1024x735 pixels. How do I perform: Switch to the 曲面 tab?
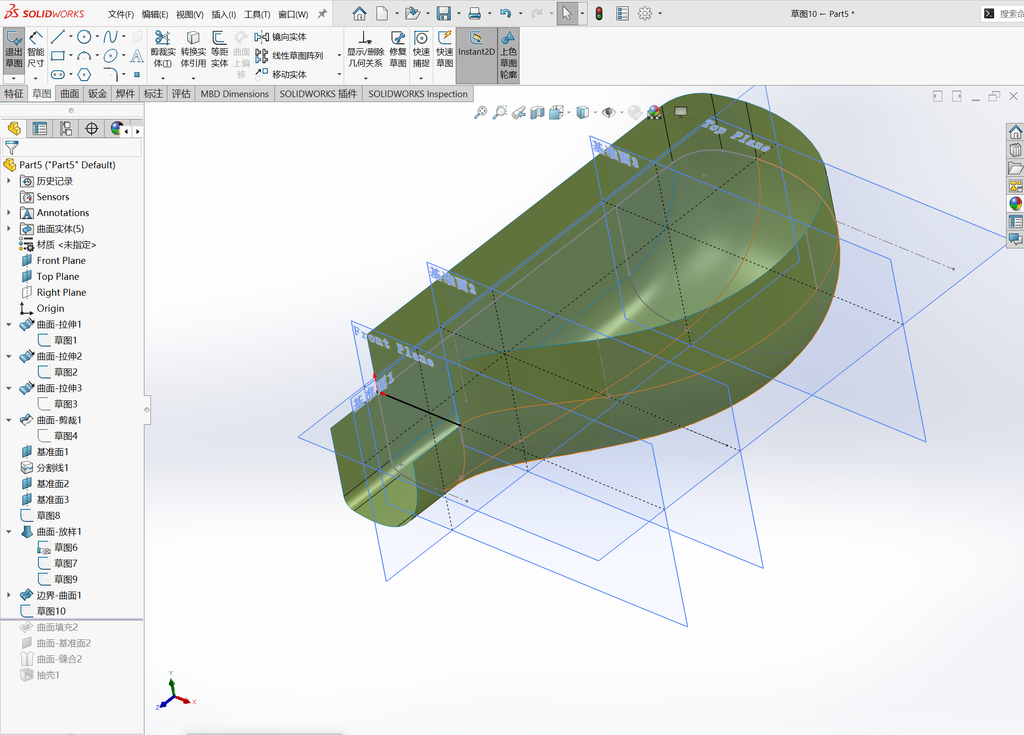coord(70,93)
